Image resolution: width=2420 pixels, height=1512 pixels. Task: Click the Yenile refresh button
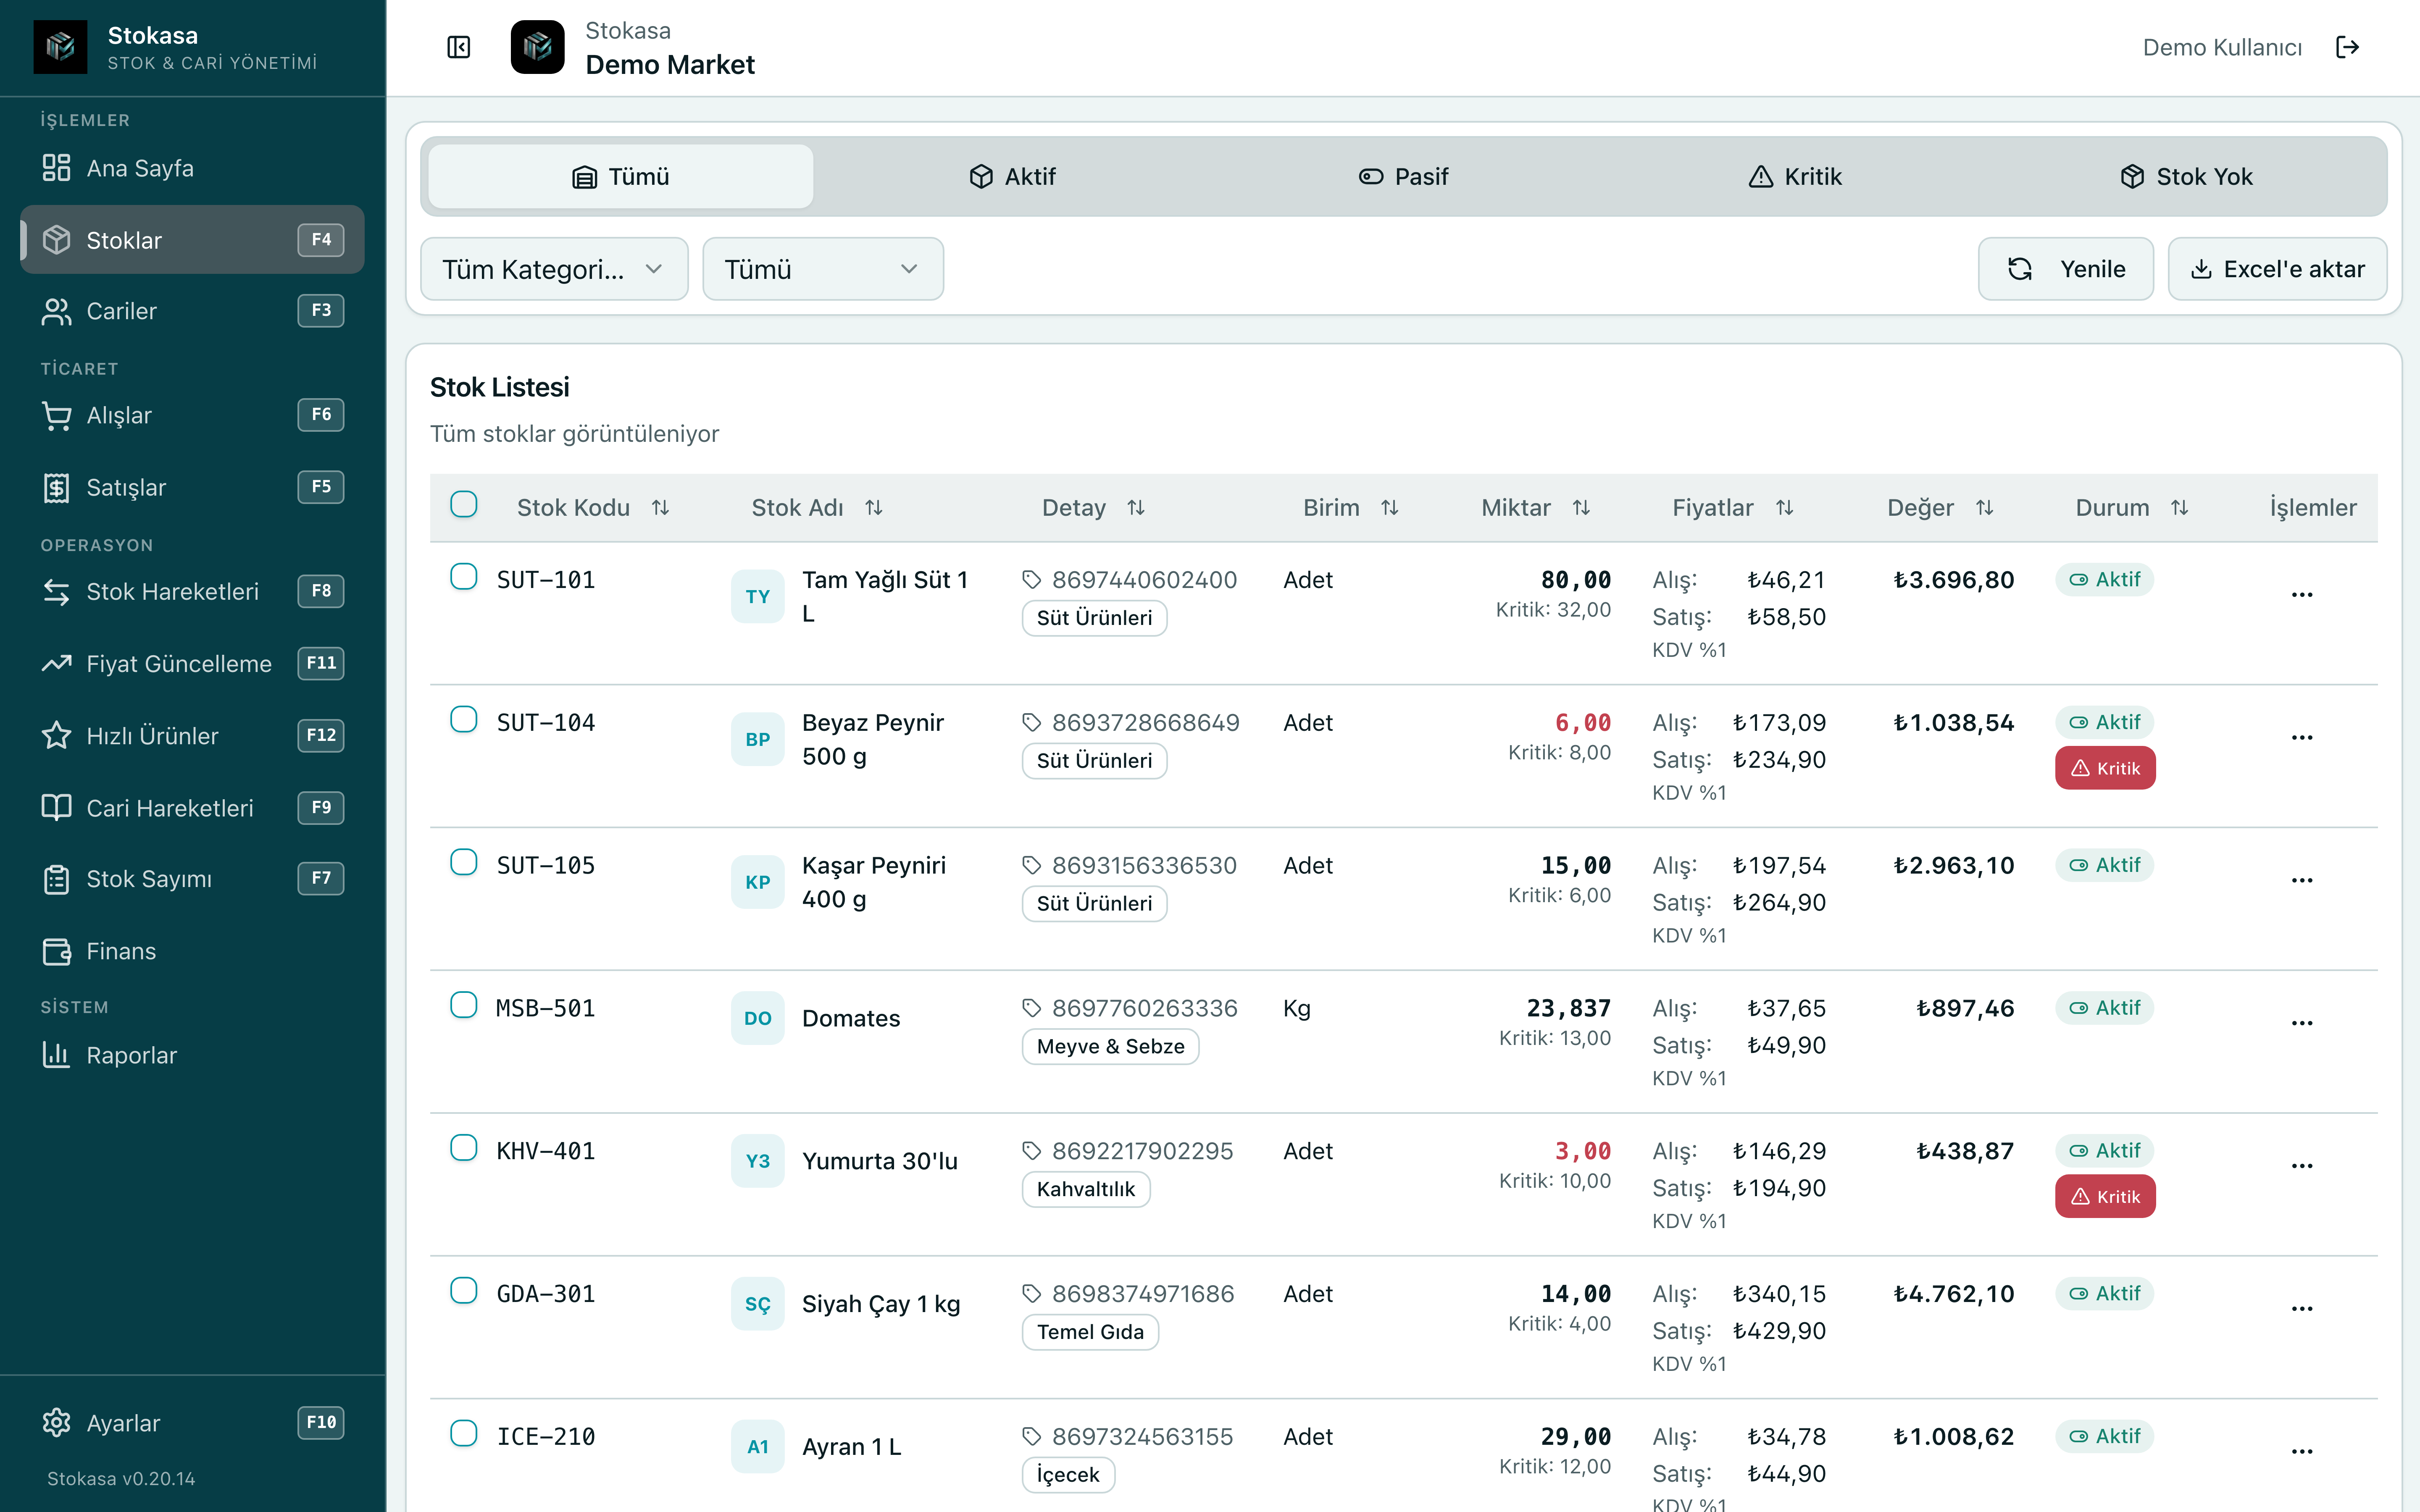(x=2065, y=269)
